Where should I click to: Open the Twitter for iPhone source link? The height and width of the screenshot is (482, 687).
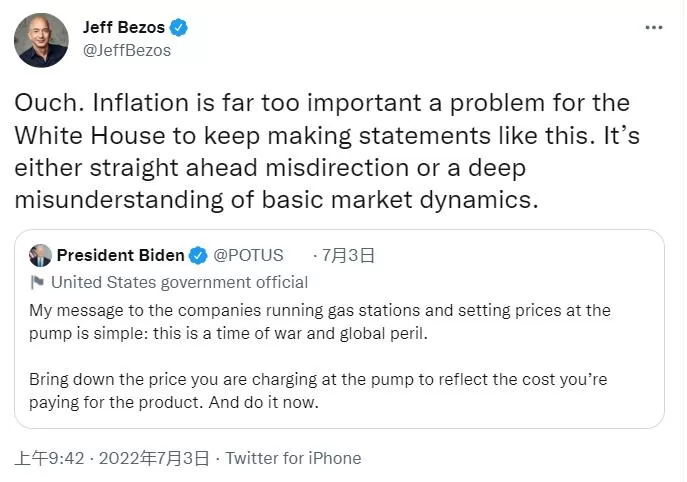pyautogui.click(x=294, y=458)
